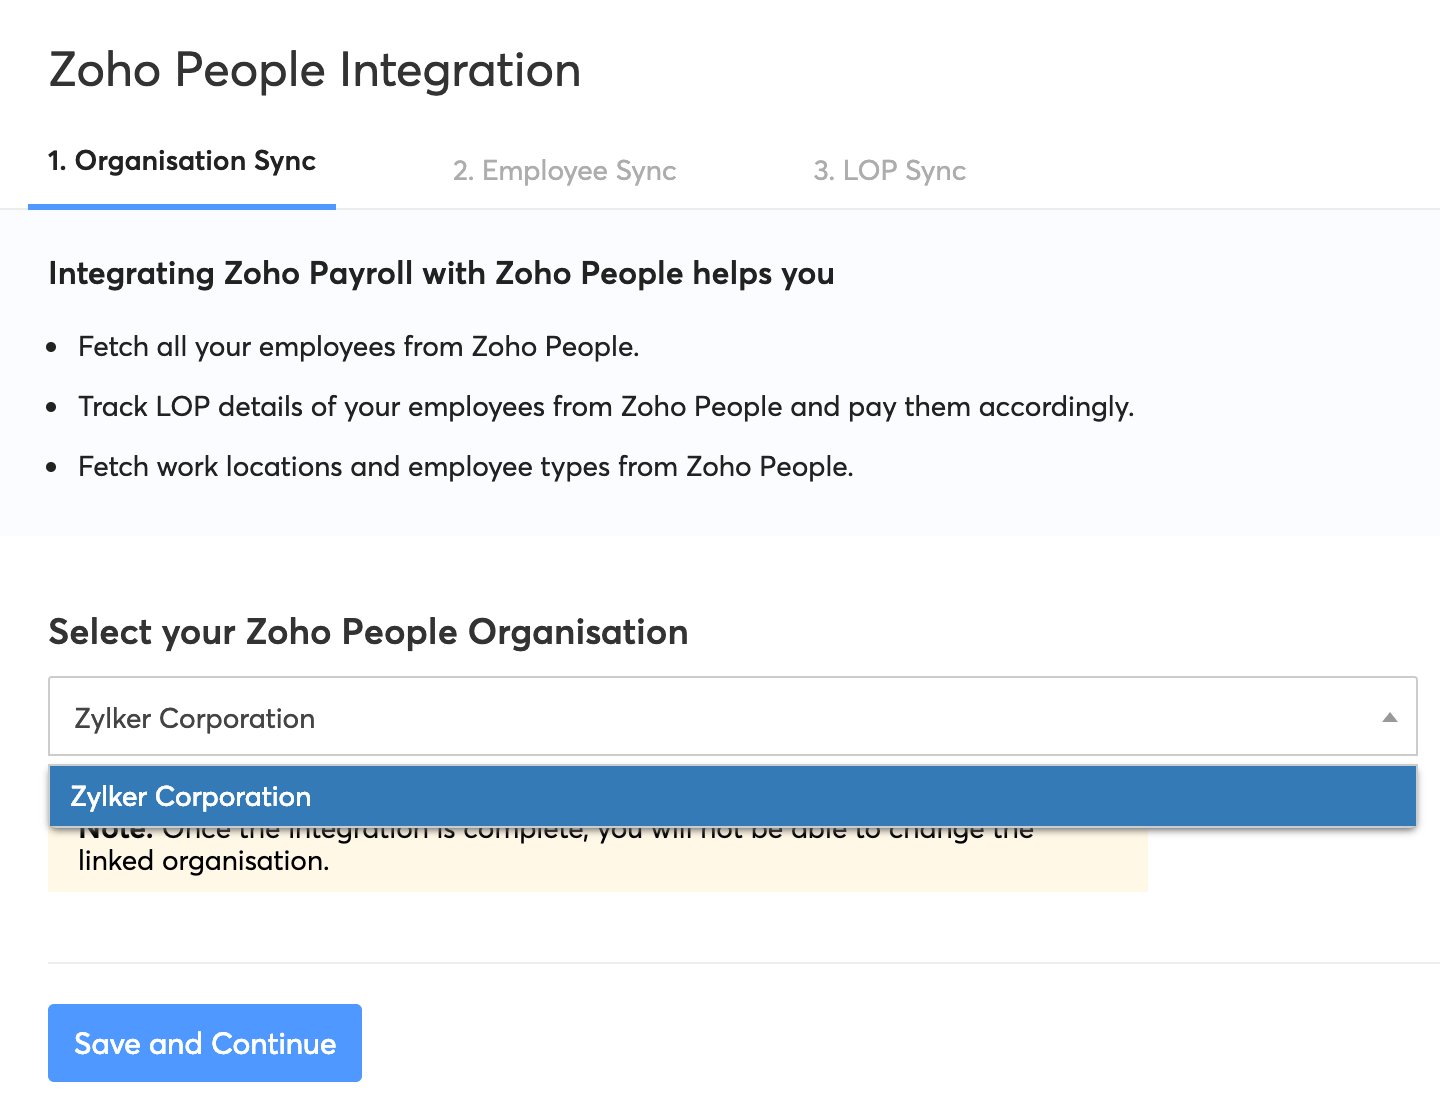Click the bullet about fetching work locations

[x=466, y=466]
